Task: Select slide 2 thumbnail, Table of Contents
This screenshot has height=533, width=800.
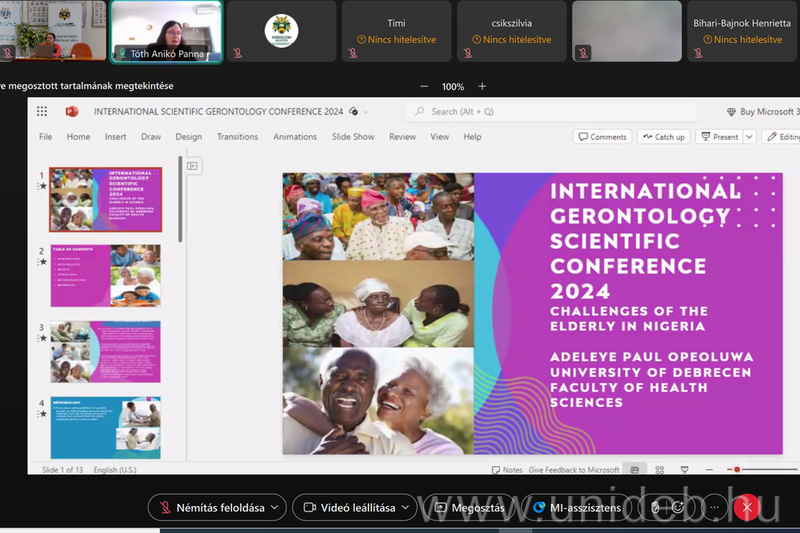Action: click(x=105, y=276)
